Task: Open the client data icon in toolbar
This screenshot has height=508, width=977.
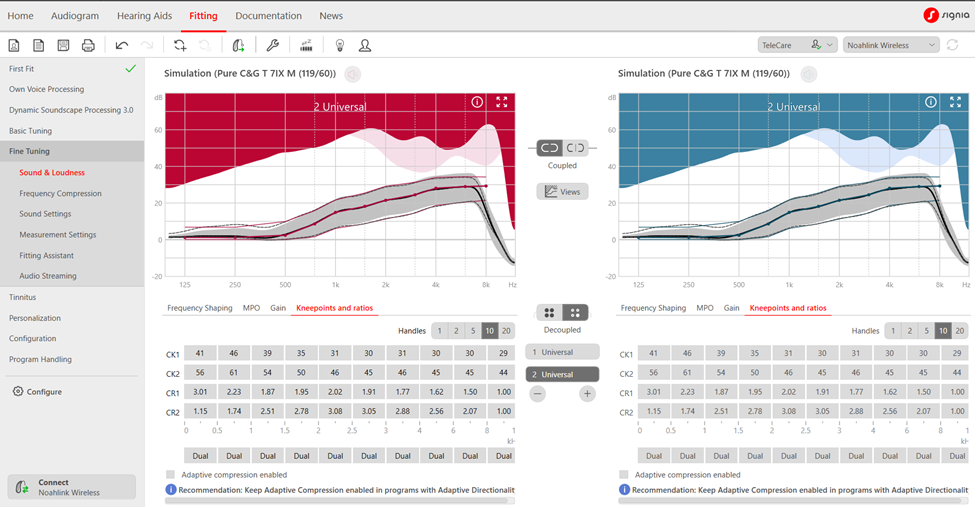Action: click(x=14, y=46)
